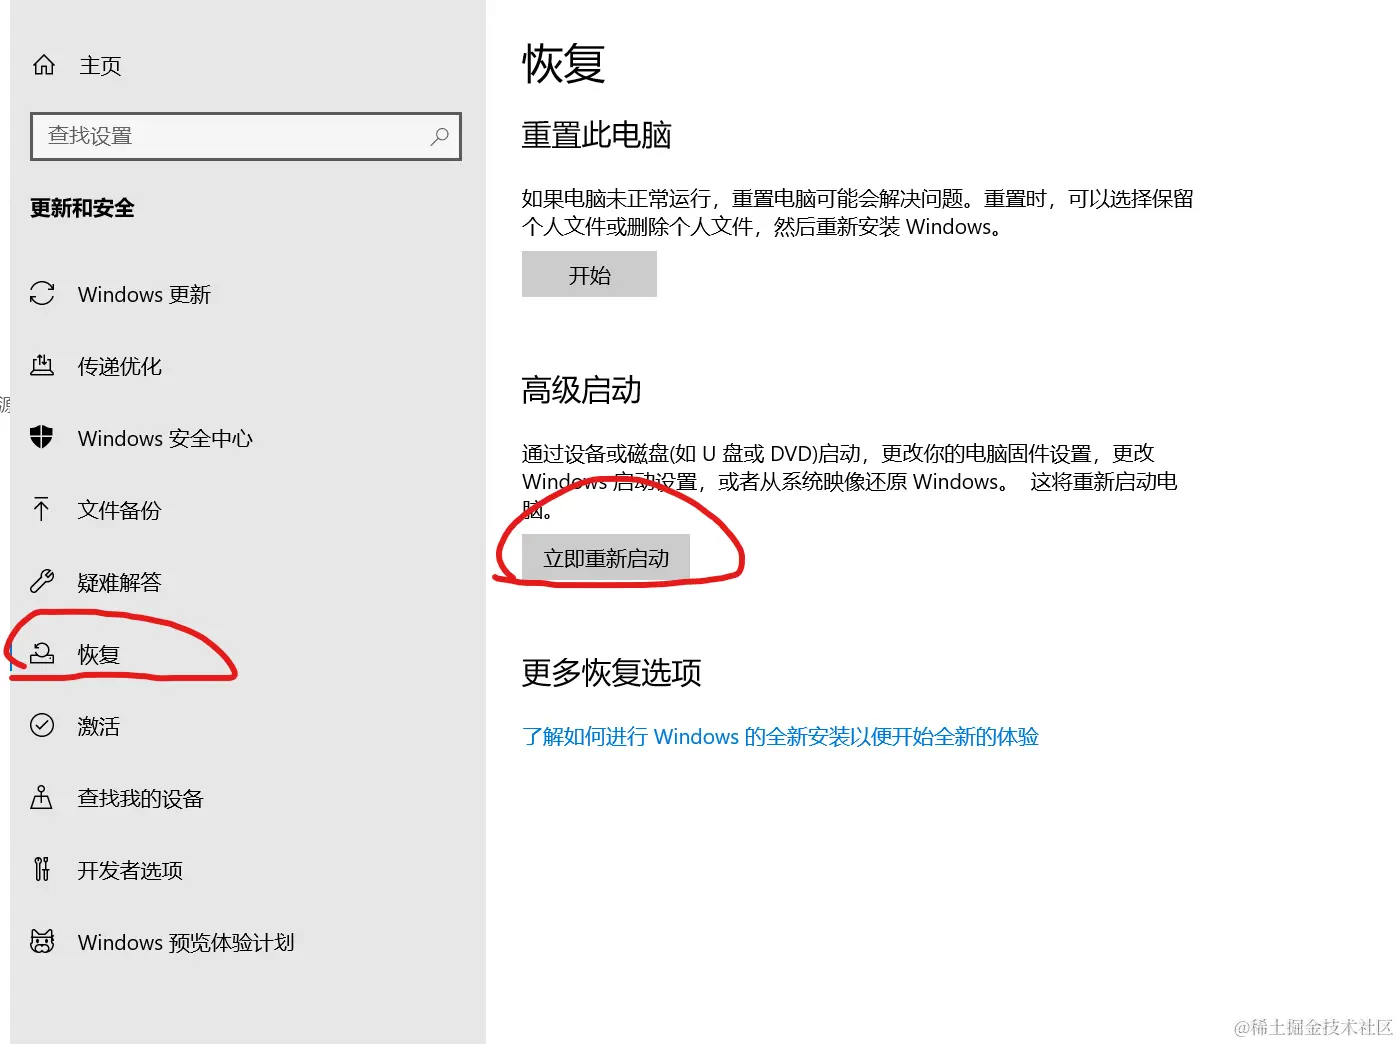
Task: Select the 更新和安全 section header
Action: pyautogui.click(x=81, y=207)
